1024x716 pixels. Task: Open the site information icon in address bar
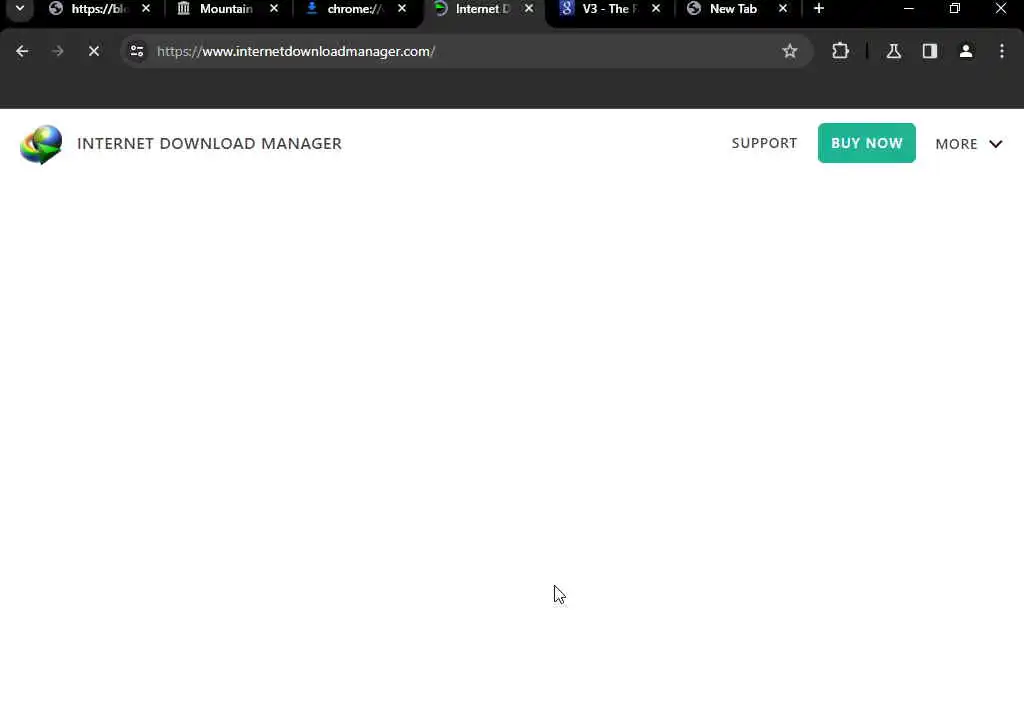click(136, 51)
